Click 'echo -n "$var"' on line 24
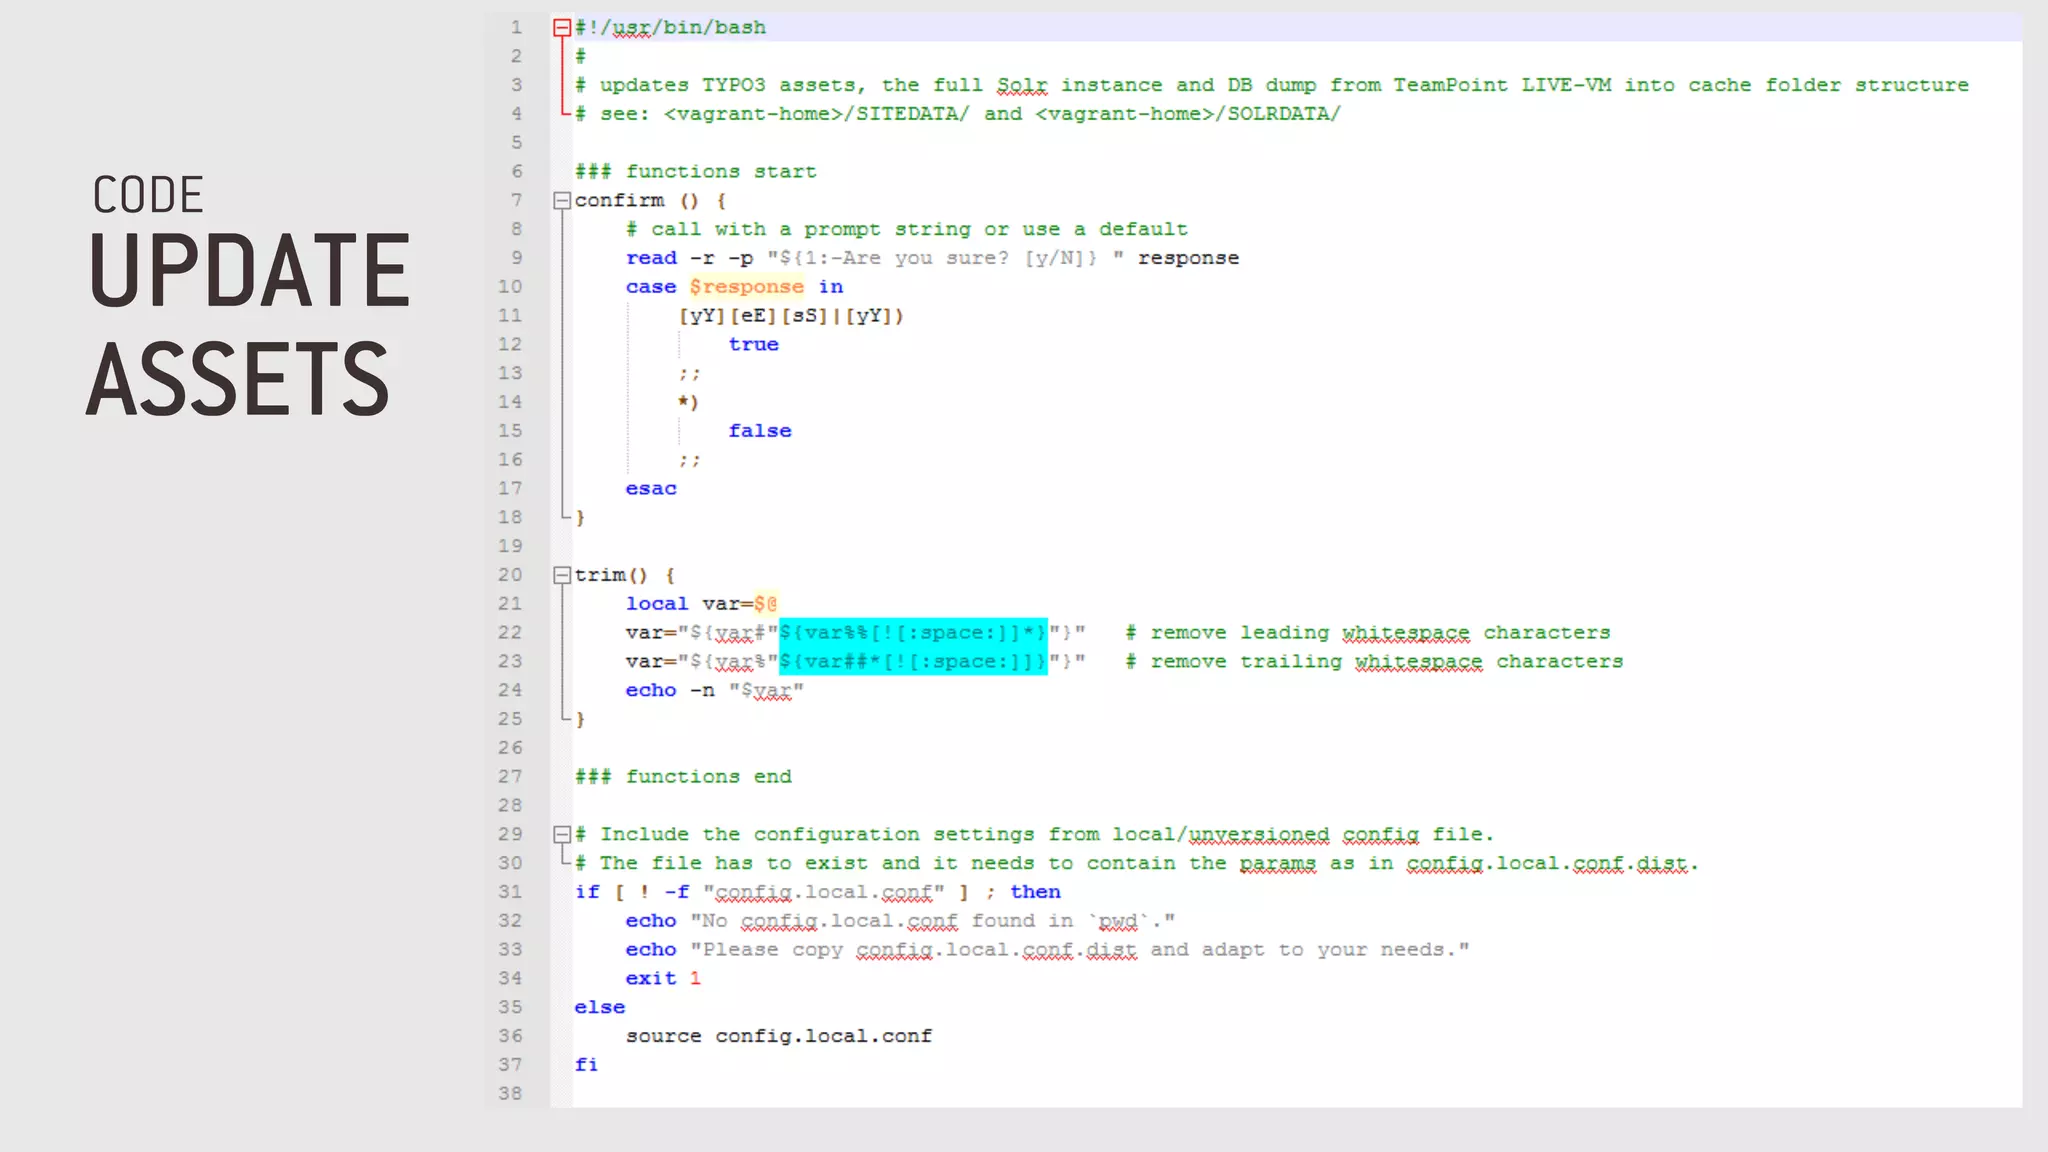 click(x=715, y=691)
